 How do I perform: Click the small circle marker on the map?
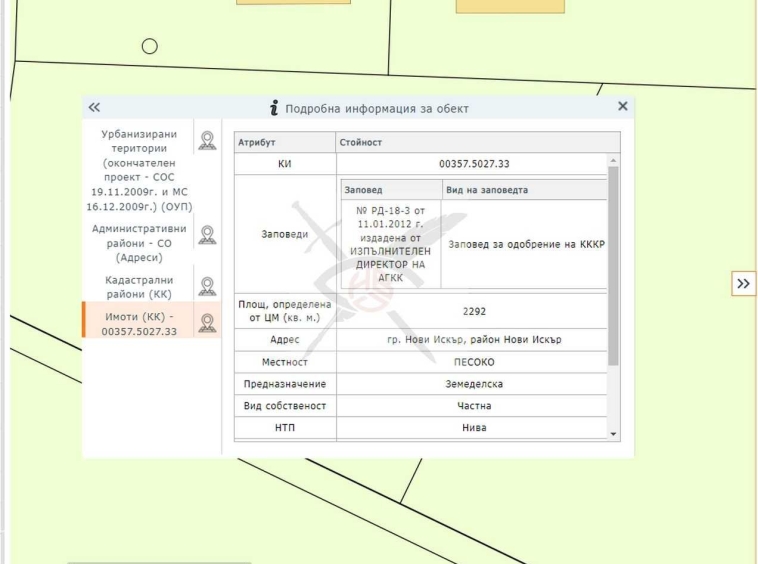[x=150, y=45]
